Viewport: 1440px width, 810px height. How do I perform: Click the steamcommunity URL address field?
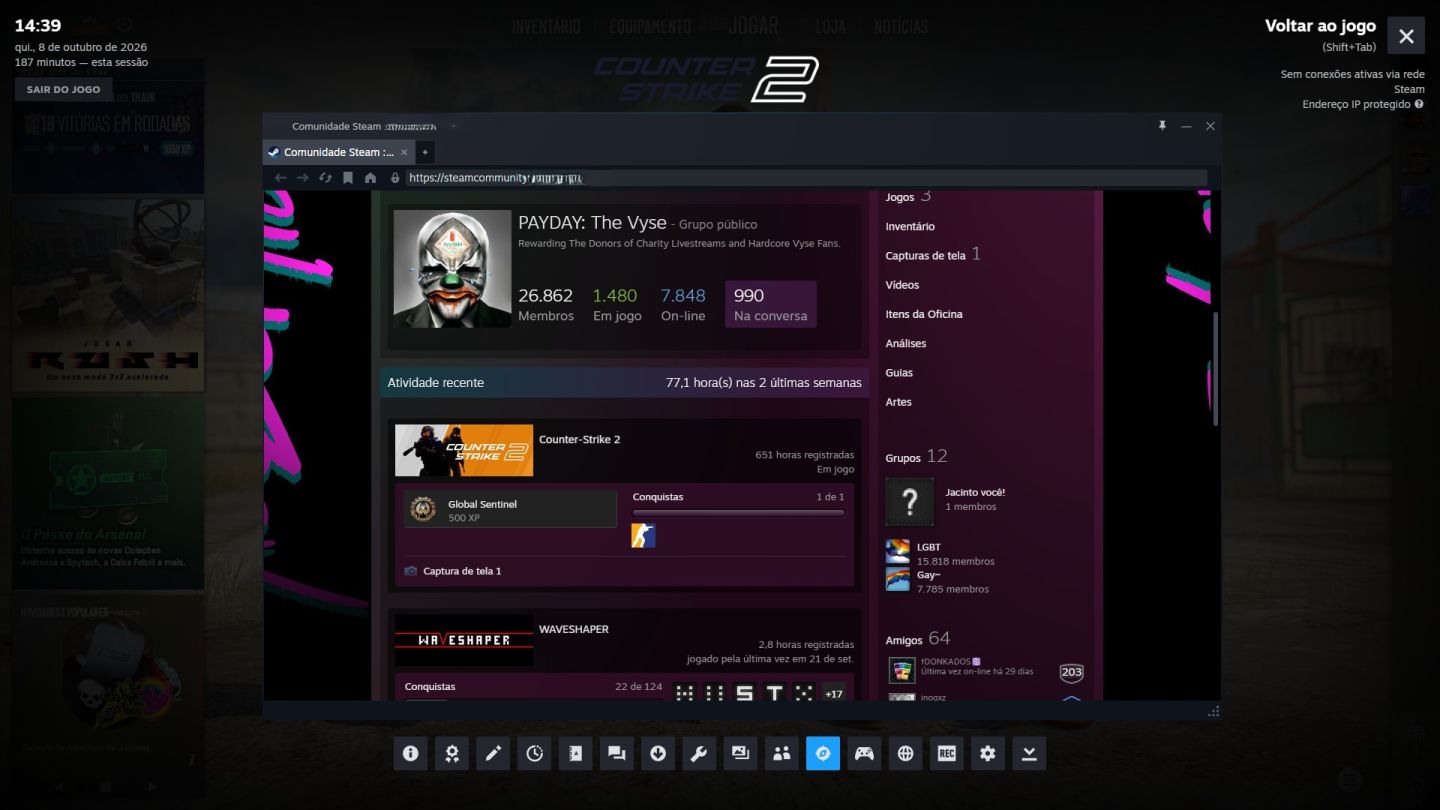tap(805, 178)
